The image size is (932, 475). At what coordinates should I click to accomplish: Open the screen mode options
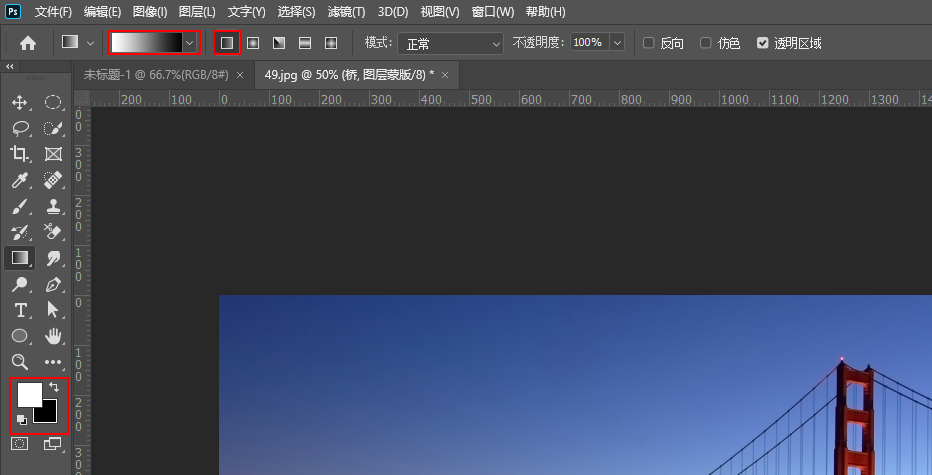coord(53,443)
